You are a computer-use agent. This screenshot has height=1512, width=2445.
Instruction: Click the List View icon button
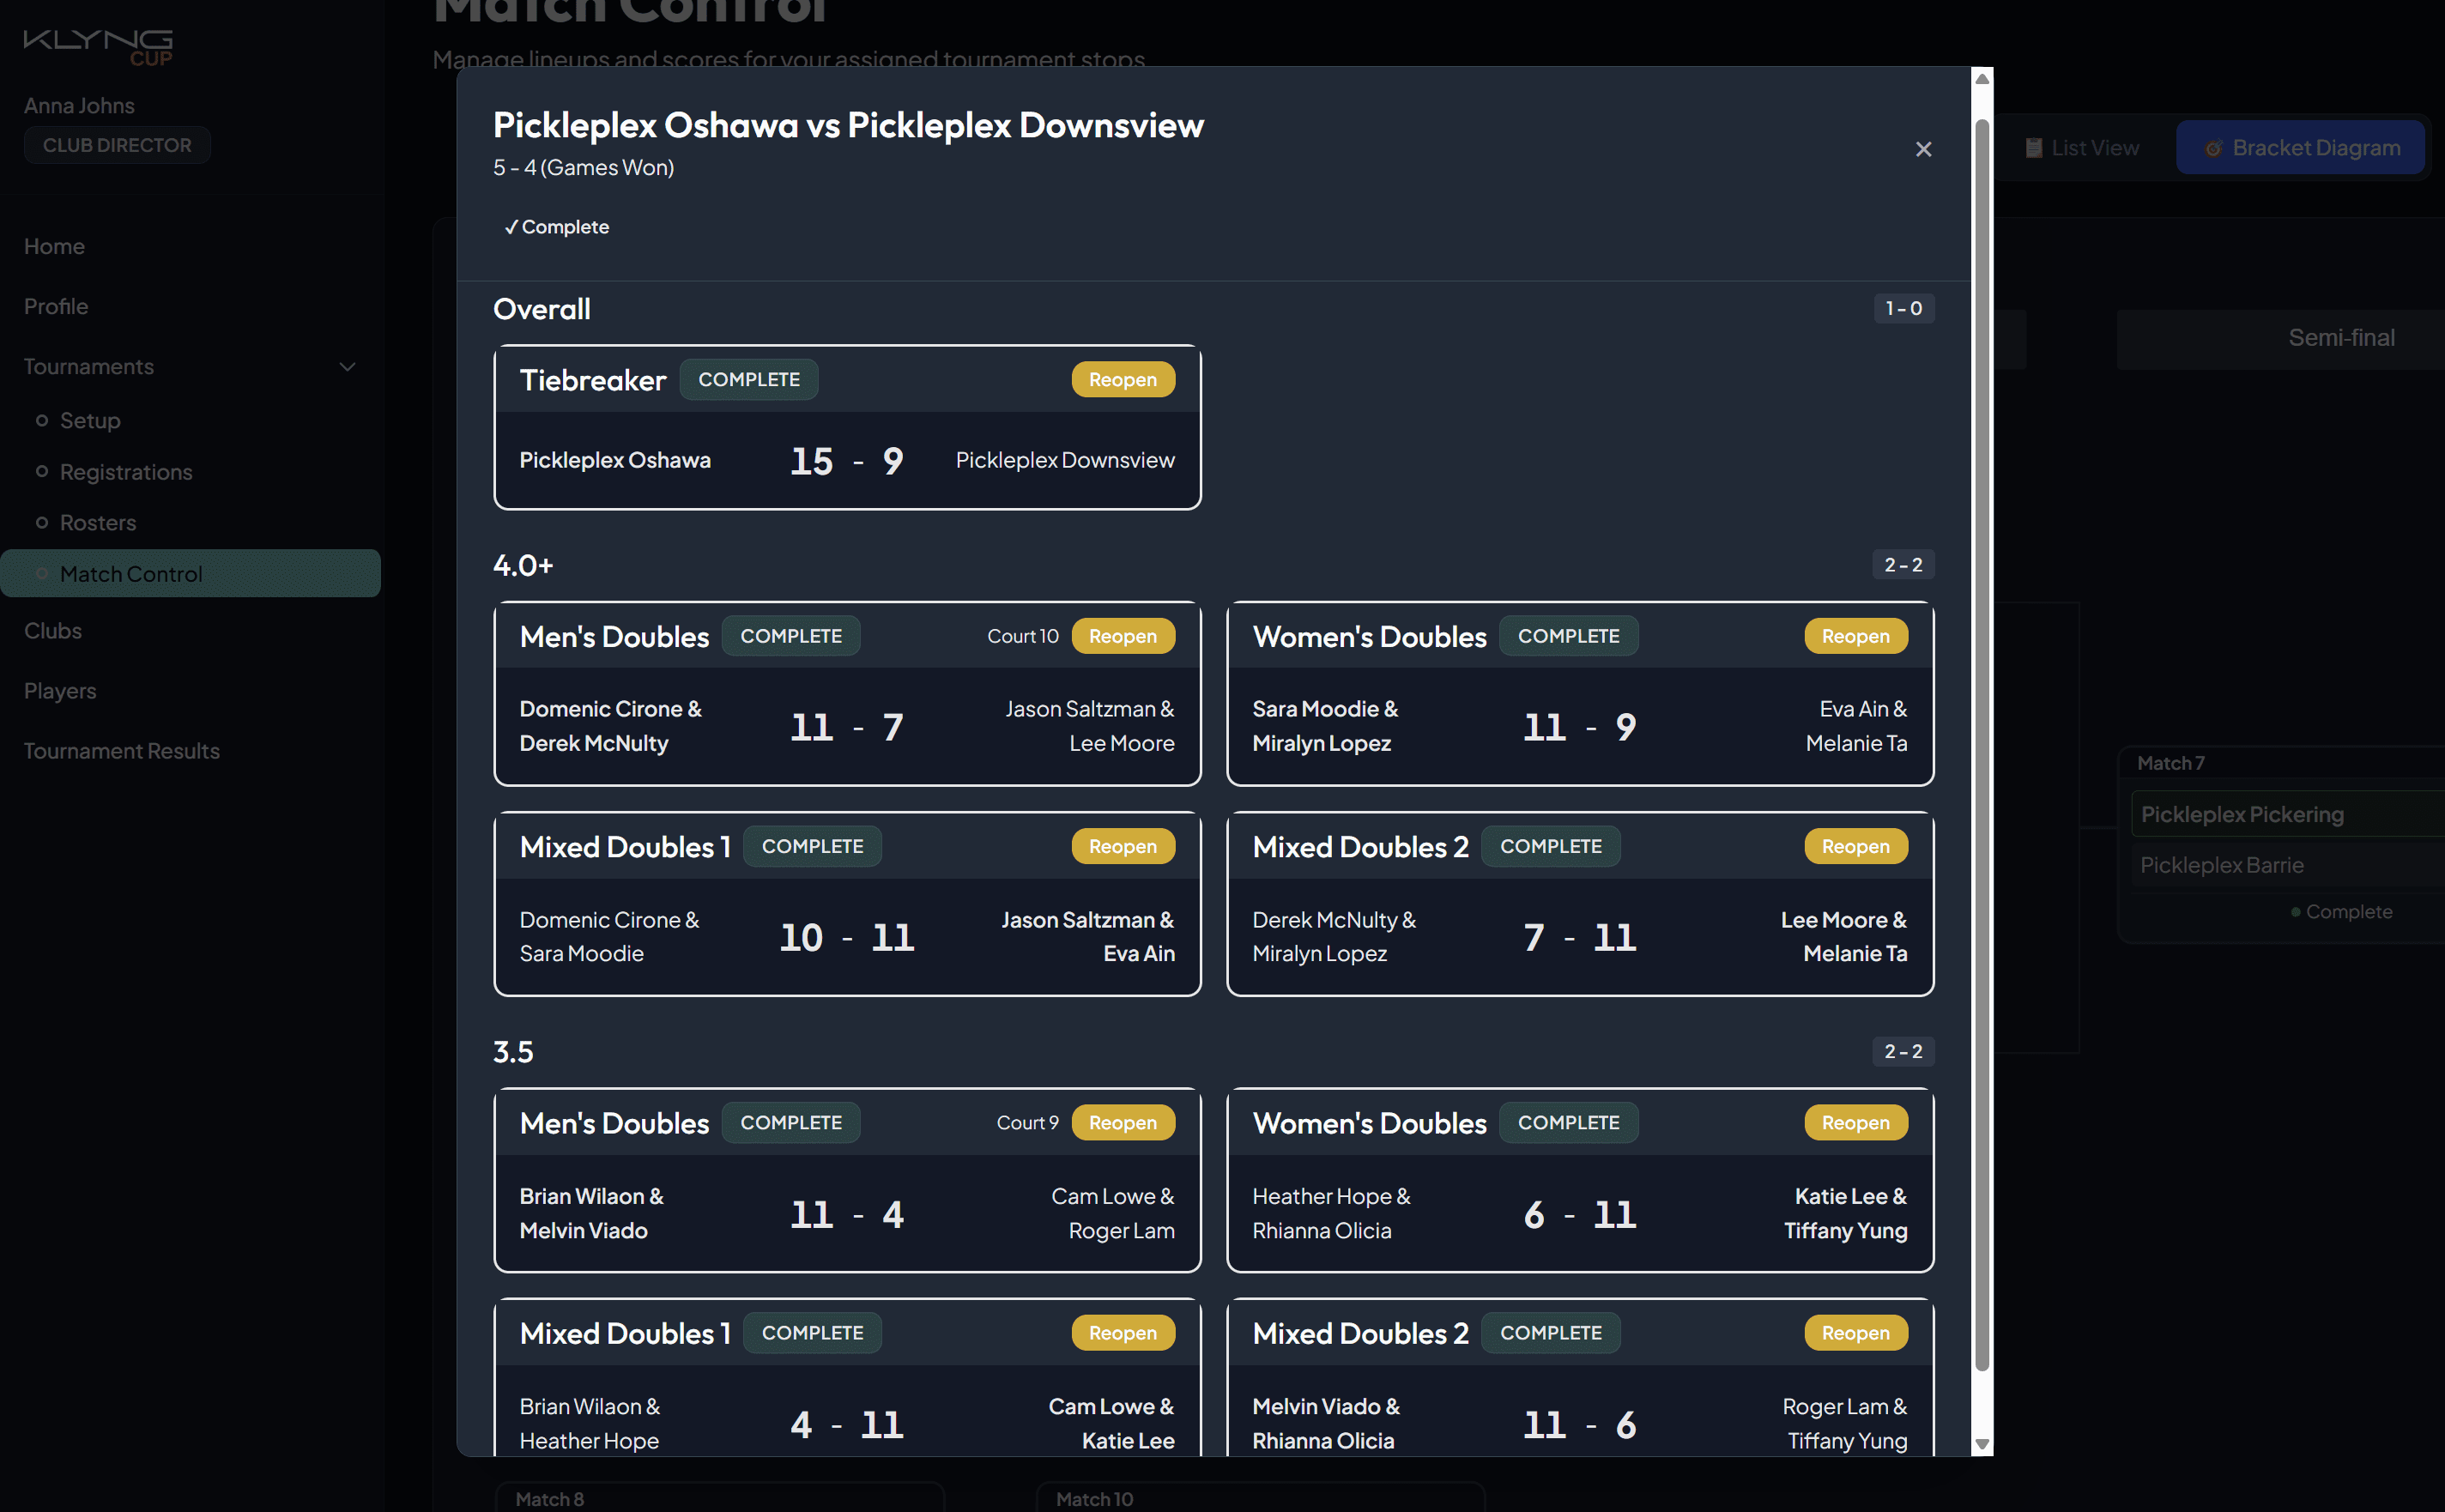click(2081, 148)
